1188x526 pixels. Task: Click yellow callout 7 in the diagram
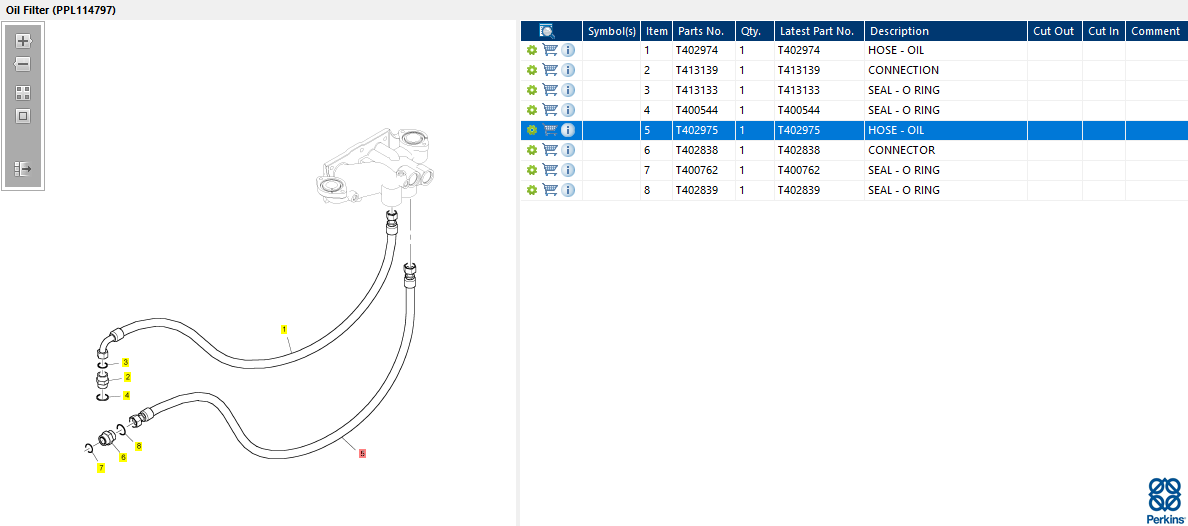pos(101,468)
